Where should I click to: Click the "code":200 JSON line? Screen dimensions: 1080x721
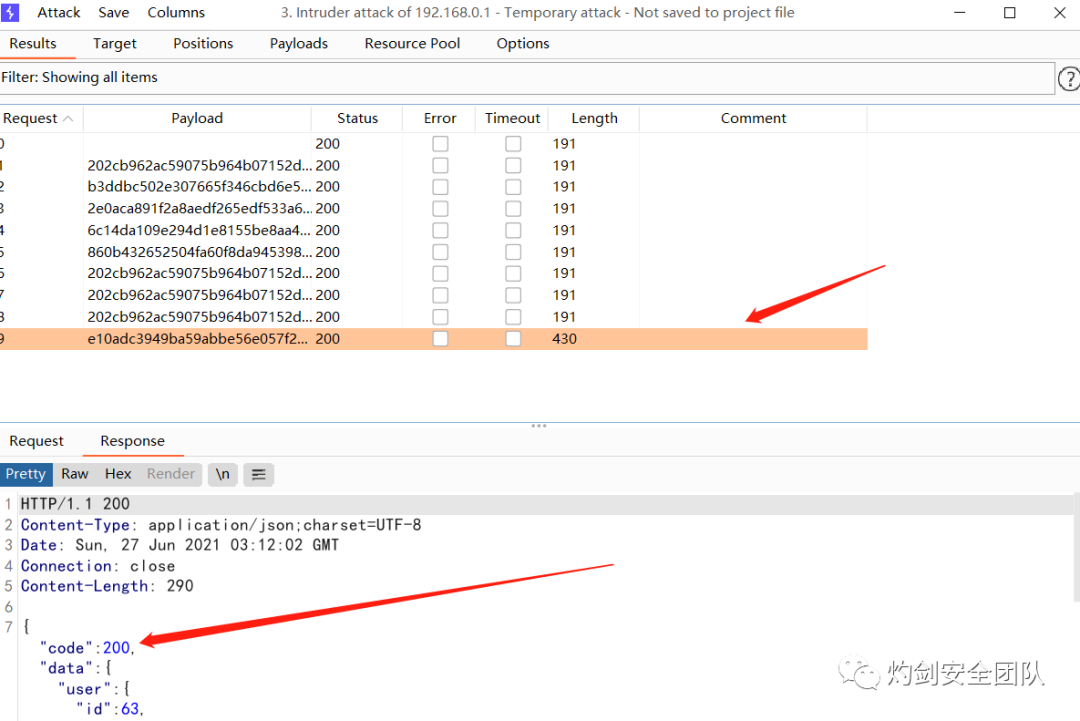point(87,648)
